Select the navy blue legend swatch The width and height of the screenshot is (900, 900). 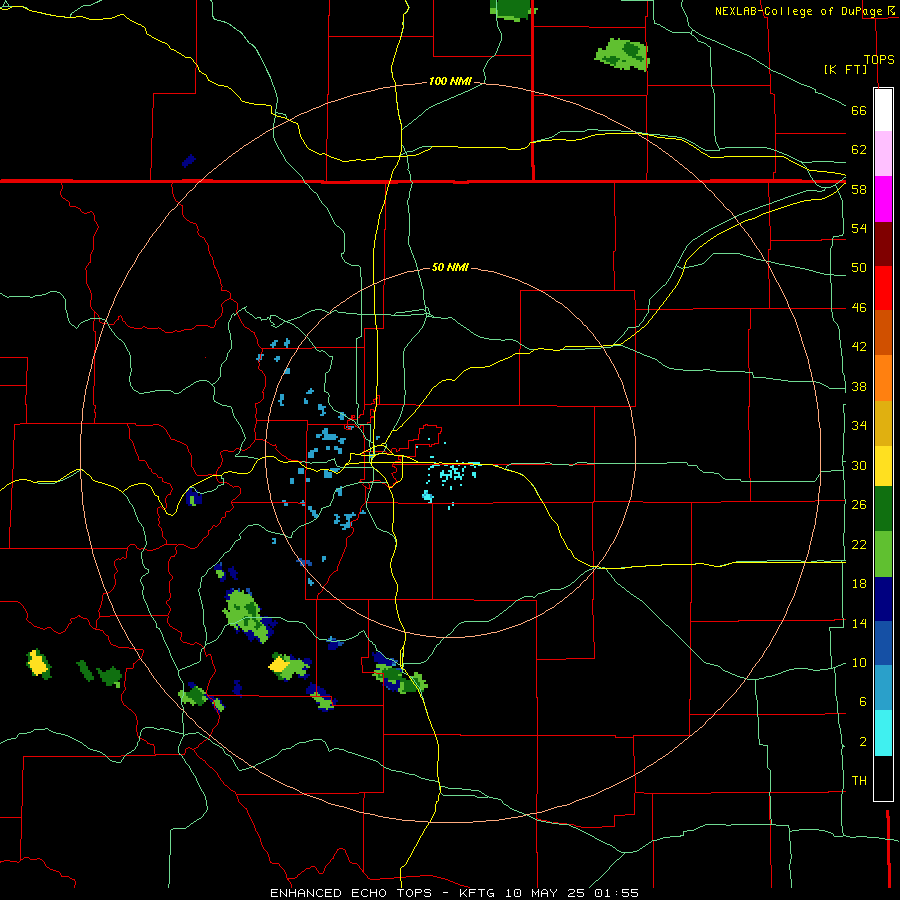(883, 599)
